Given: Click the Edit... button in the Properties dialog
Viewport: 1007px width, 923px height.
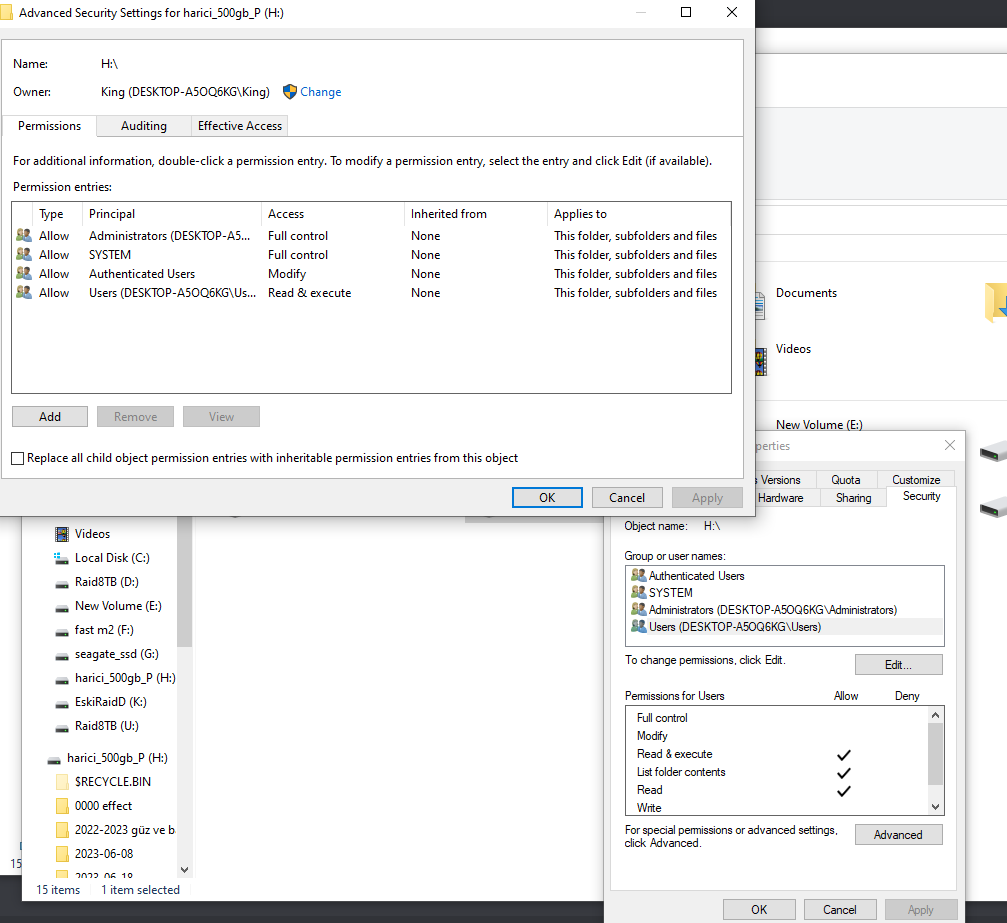Looking at the screenshot, I should tap(898, 665).
